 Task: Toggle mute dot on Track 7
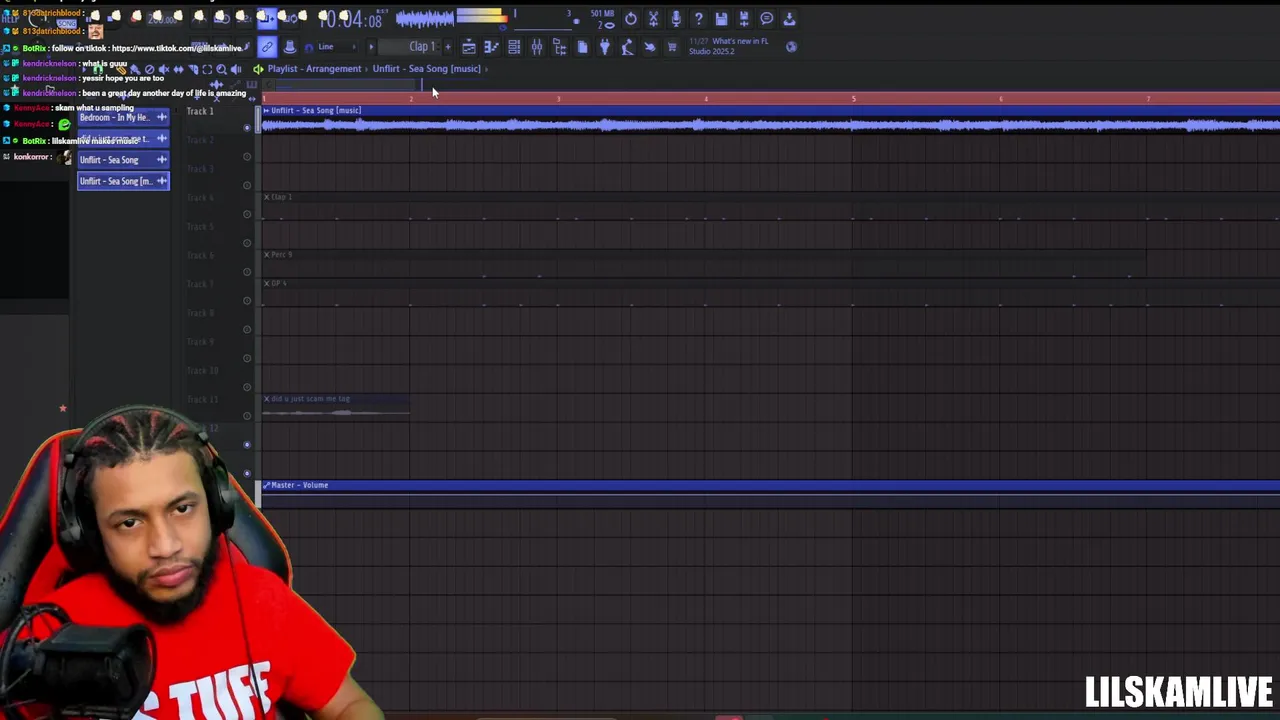(247, 301)
